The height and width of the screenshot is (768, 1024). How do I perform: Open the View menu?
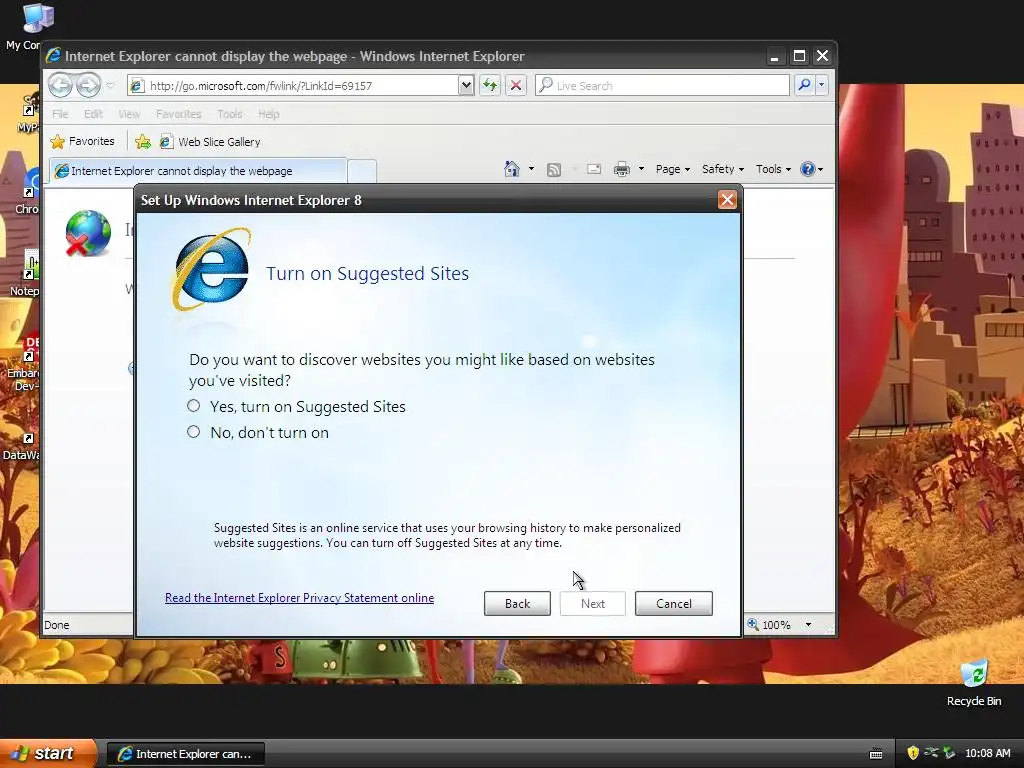click(129, 114)
